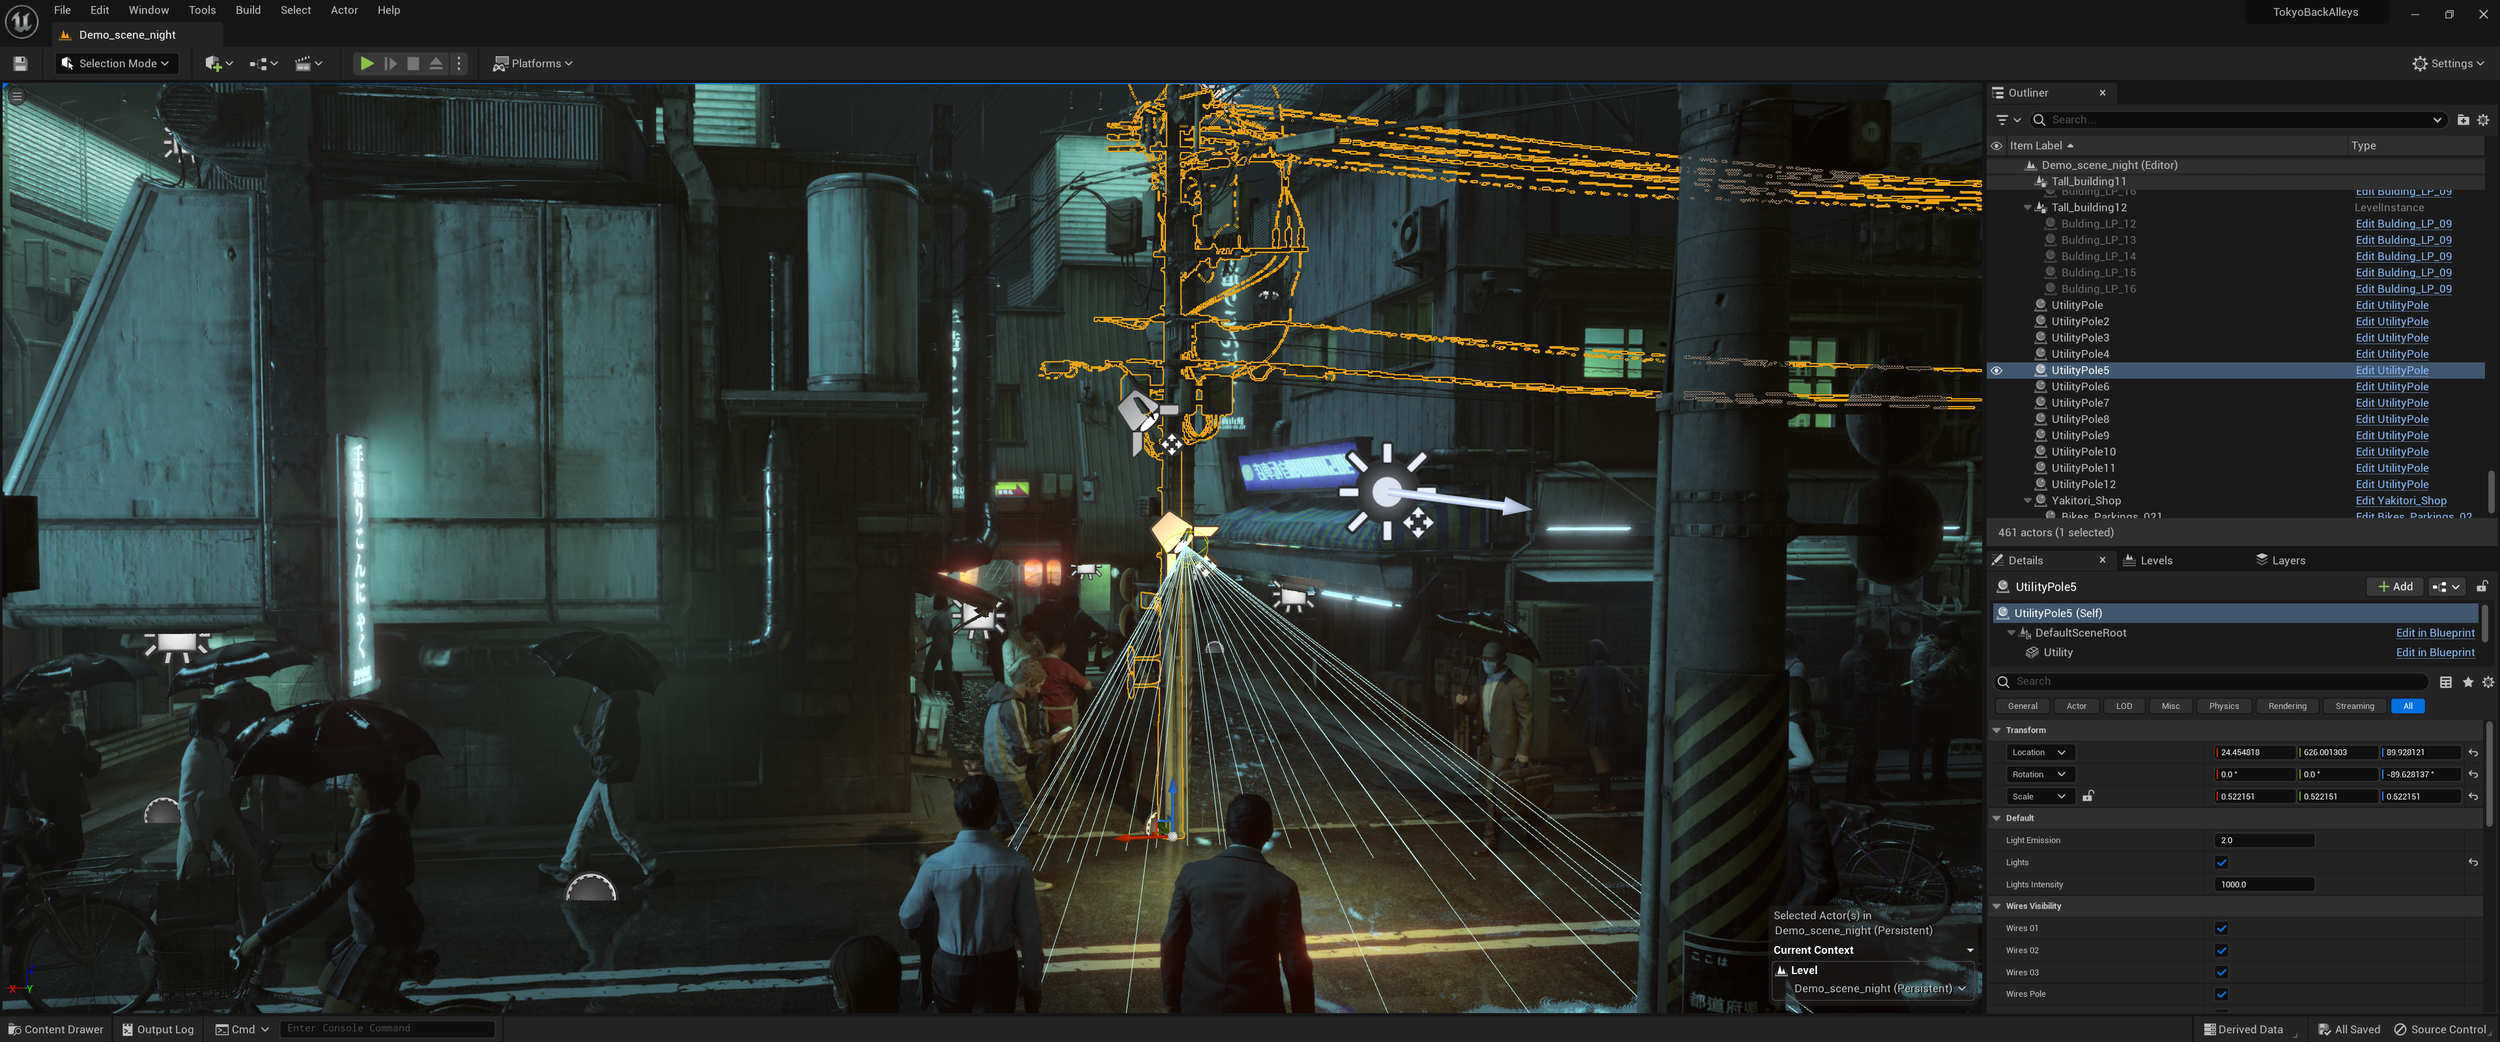Reset Location to default arrow
This screenshot has height=1042, width=2500.
pyautogui.click(x=2473, y=752)
